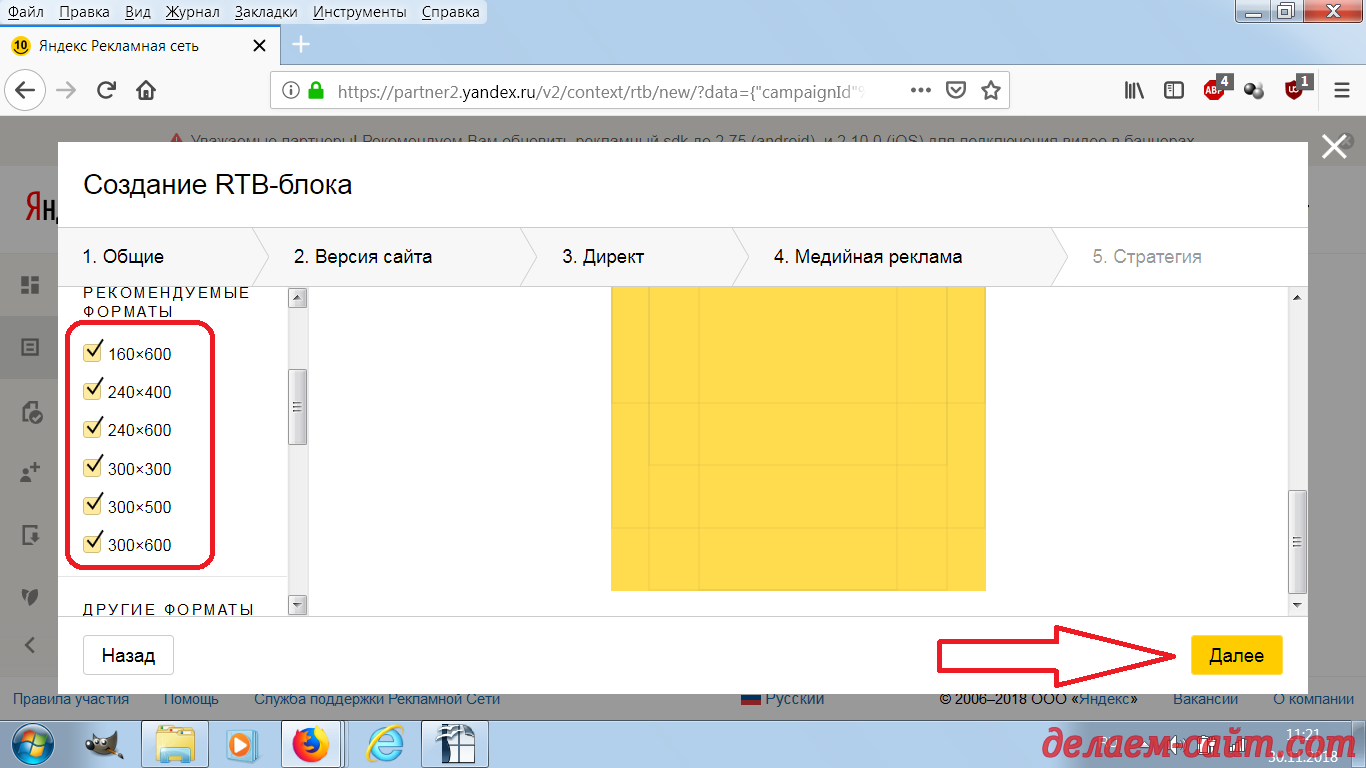
Task: Launch GIMP from taskbar
Action: click(x=103, y=745)
